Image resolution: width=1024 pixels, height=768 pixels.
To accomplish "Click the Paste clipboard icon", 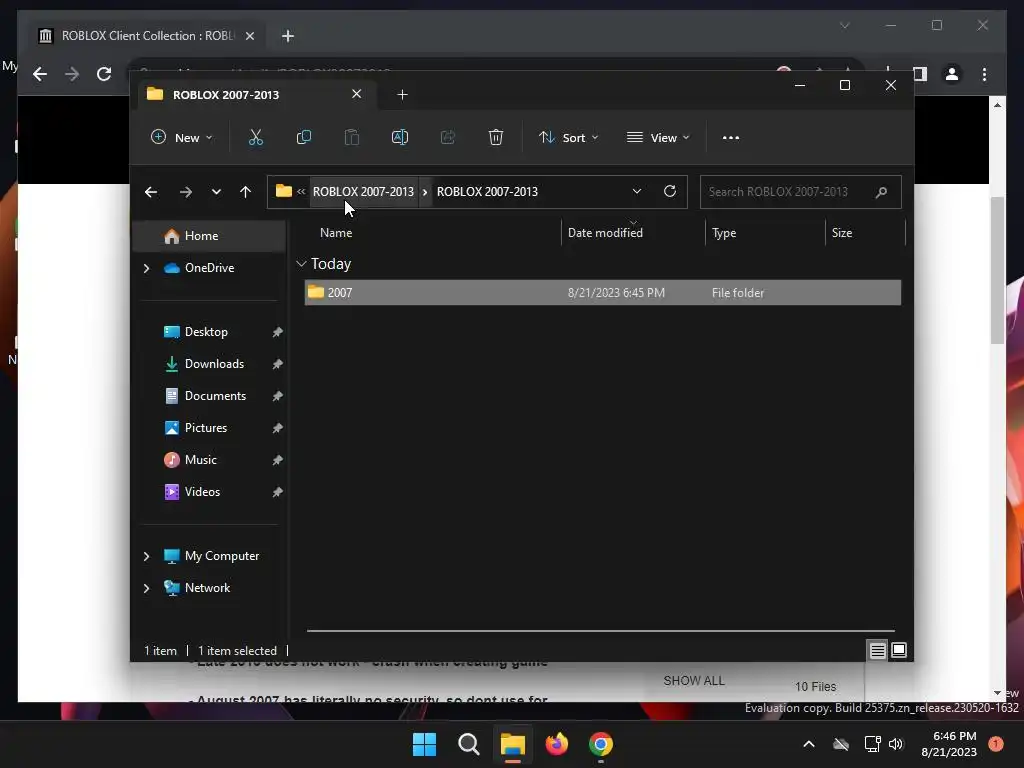I will pyautogui.click(x=351, y=138).
